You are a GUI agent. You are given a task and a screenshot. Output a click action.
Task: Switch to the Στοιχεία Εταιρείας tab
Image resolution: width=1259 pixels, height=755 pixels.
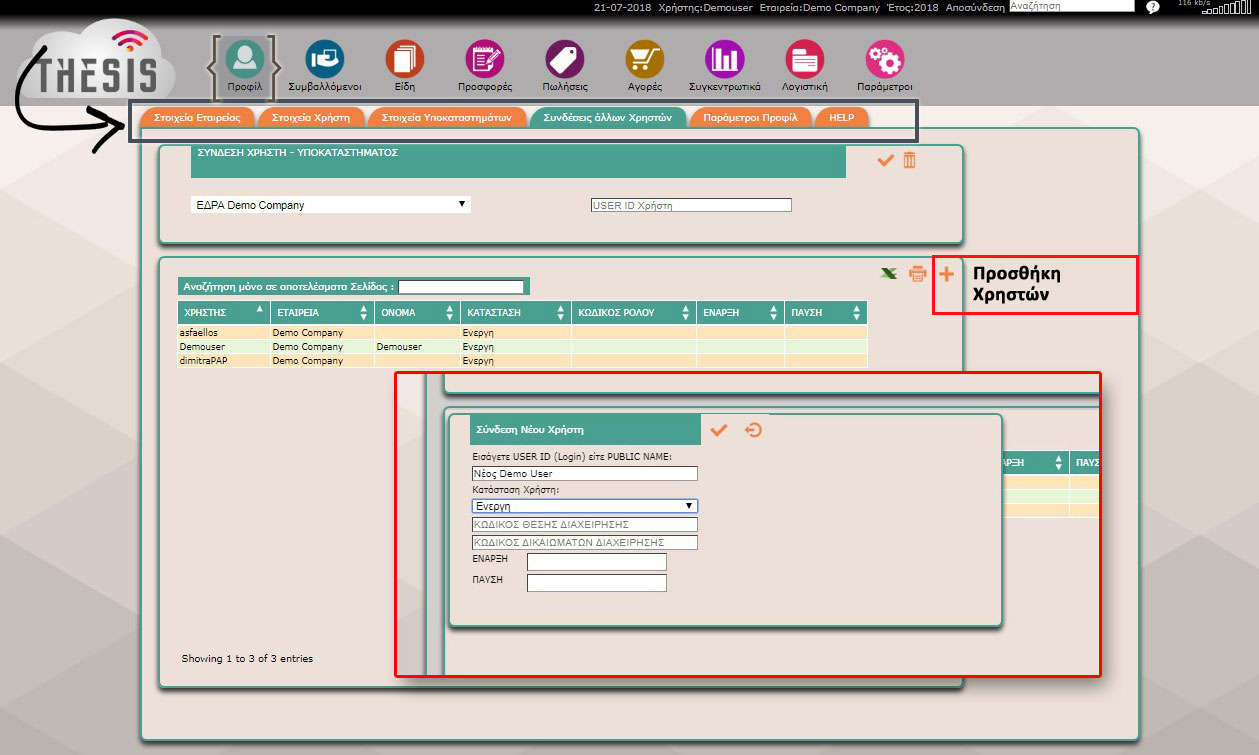coord(197,117)
